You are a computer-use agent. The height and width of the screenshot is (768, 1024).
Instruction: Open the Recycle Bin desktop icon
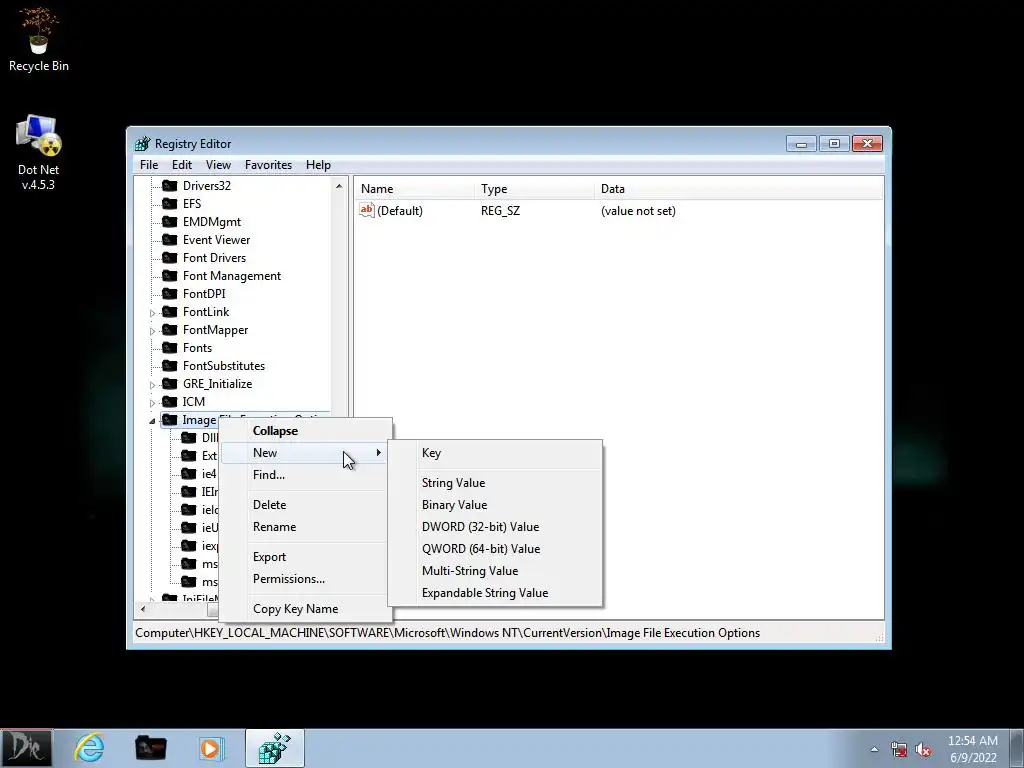click(x=39, y=39)
